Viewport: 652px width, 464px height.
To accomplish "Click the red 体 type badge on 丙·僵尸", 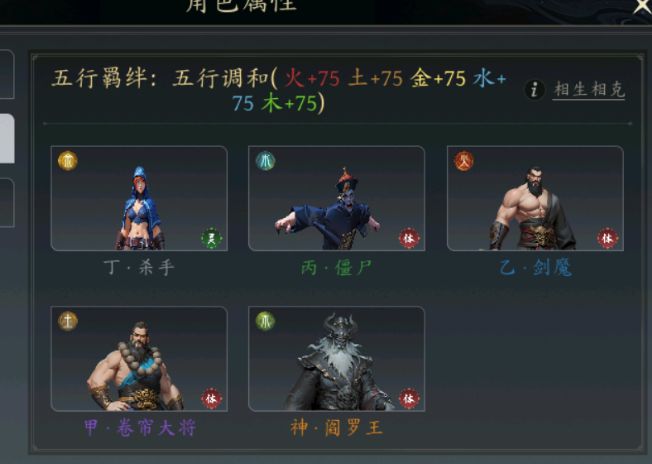I will 409,238.
